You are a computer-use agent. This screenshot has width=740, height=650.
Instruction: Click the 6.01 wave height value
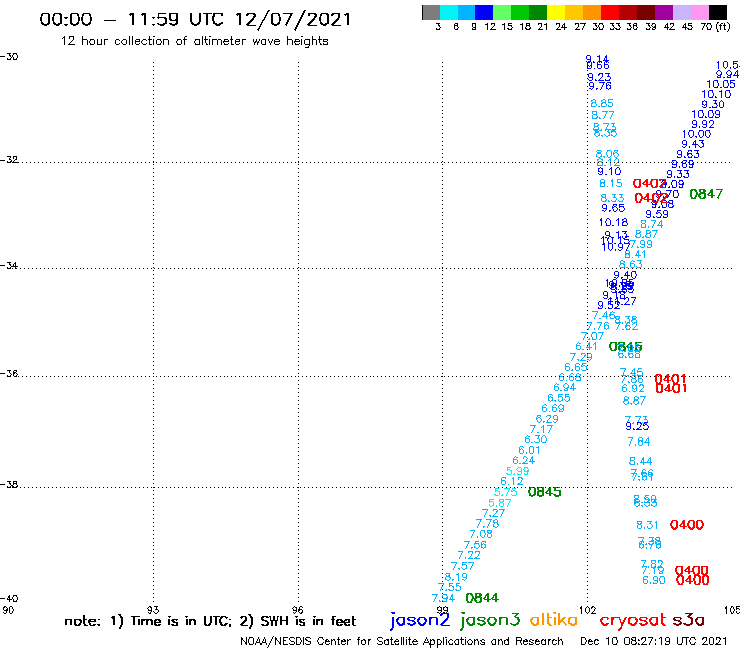[x=529, y=450]
